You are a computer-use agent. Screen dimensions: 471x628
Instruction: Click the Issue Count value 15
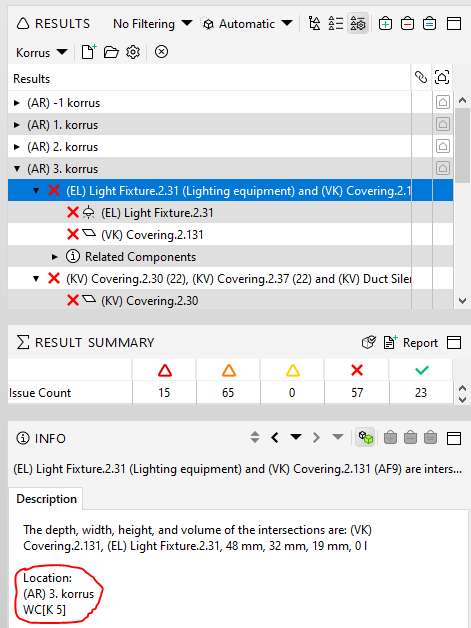(164, 392)
